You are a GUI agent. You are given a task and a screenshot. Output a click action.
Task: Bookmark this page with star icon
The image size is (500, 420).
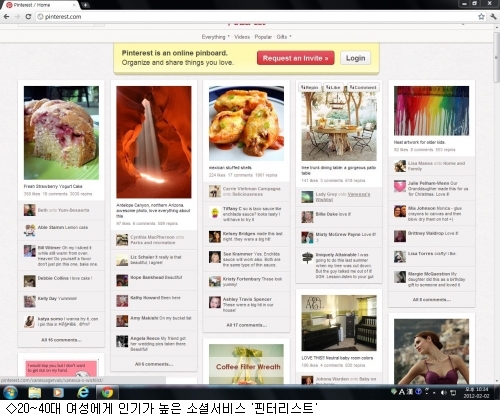click(481, 16)
